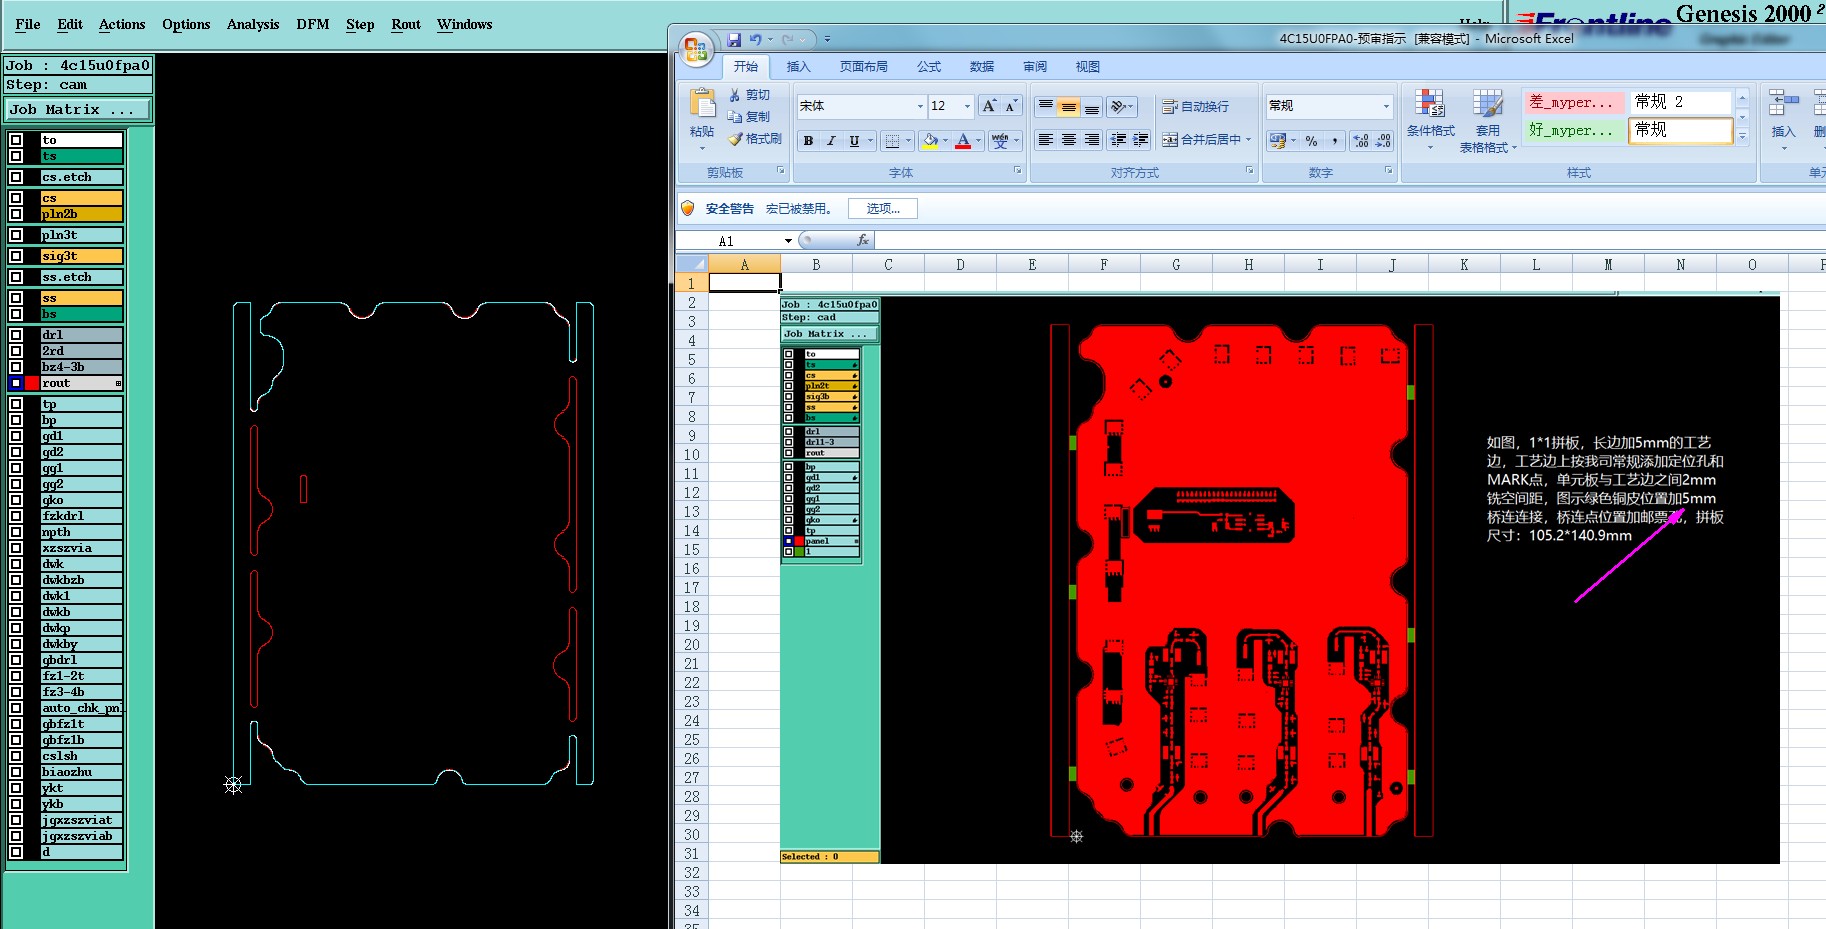Underline the selected cell text
1826x929 pixels.
pyautogui.click(x=854, y=141)
